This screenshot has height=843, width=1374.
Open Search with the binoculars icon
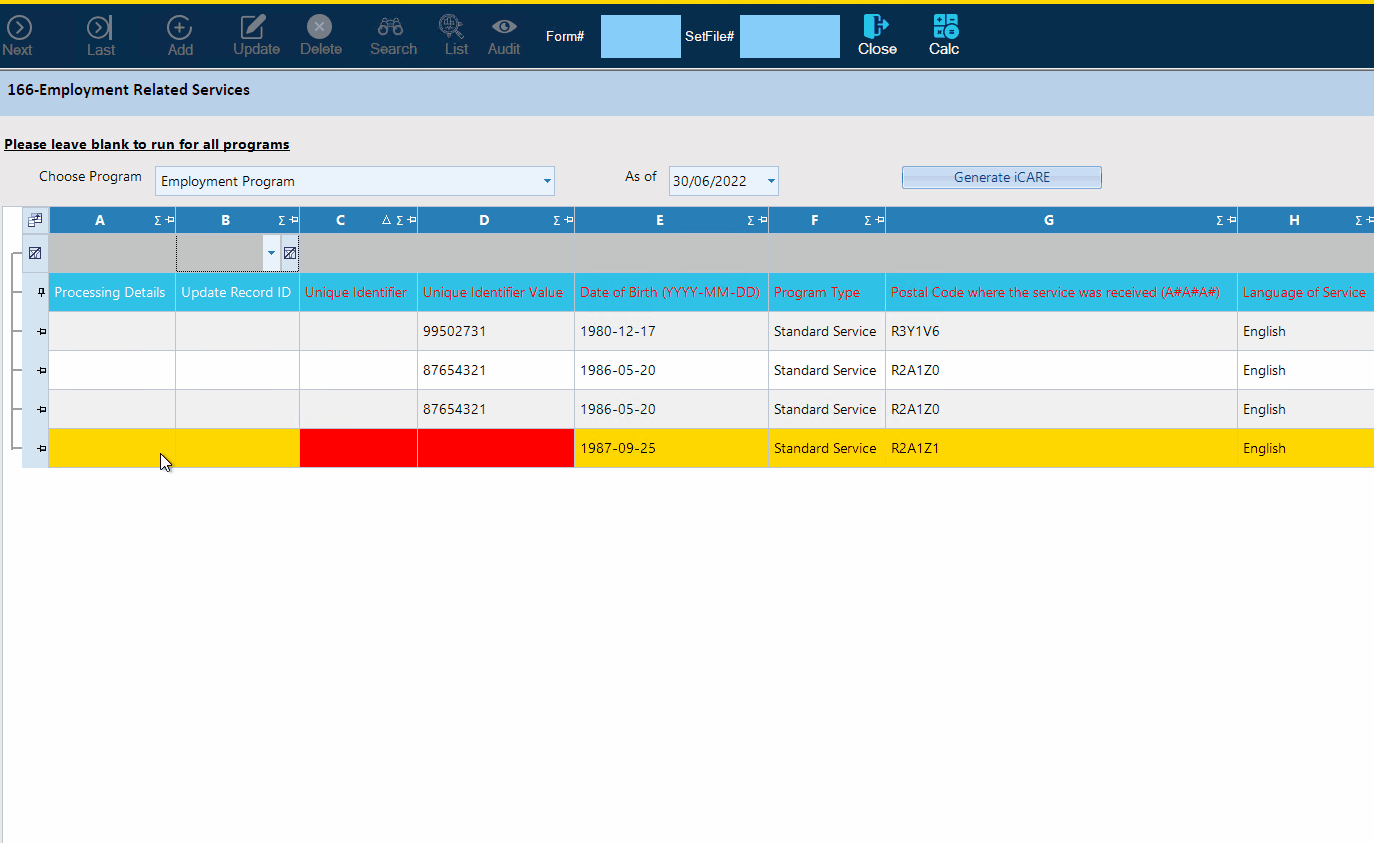coord(392,27)
